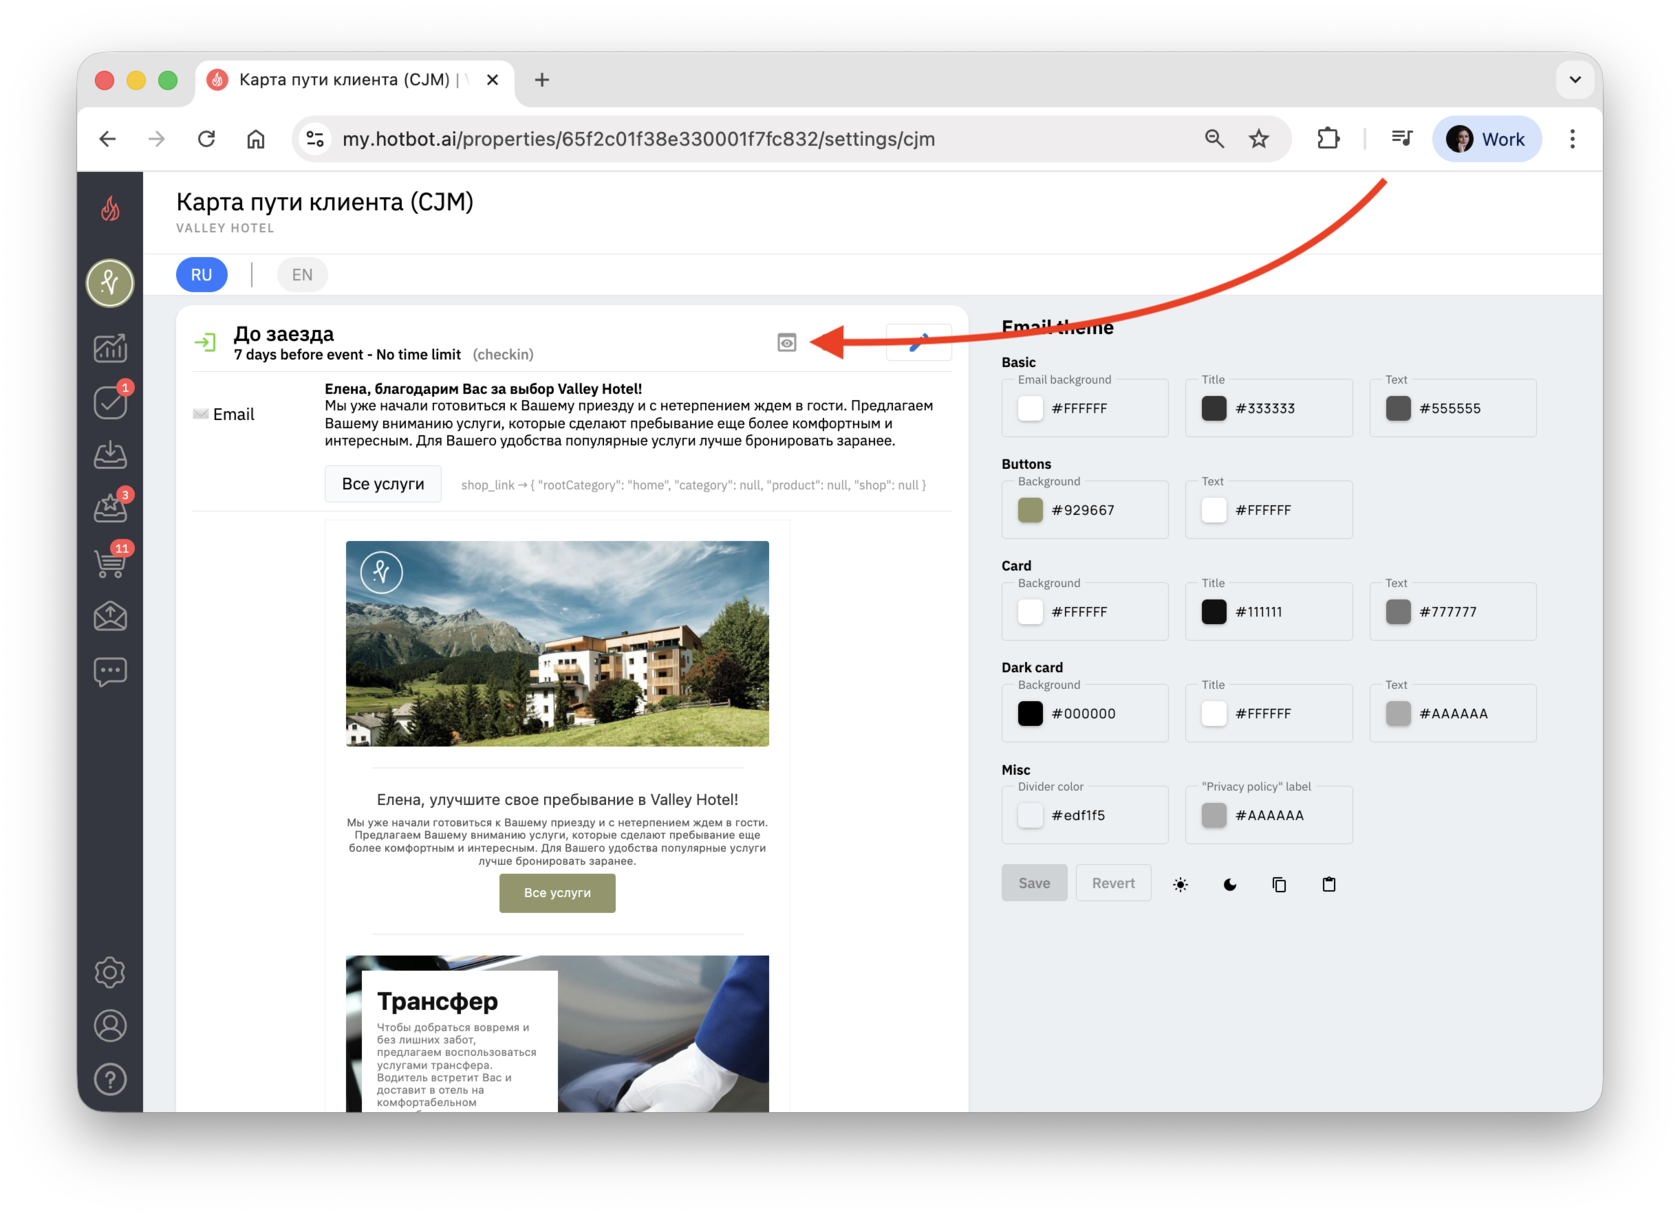The image size is (1680, 1214).
Task: Open the Chrome three-dot menu
Action: 1572,139
